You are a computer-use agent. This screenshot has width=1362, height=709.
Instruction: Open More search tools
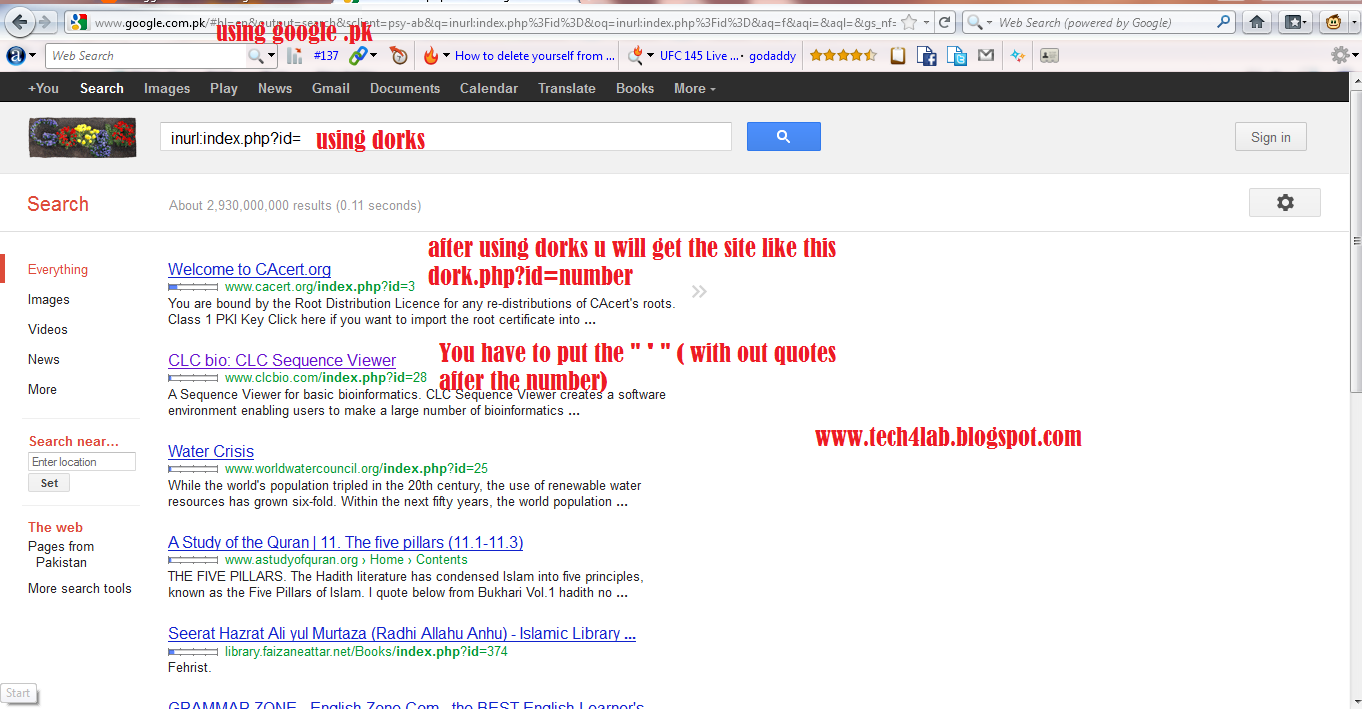click(80, 588)
